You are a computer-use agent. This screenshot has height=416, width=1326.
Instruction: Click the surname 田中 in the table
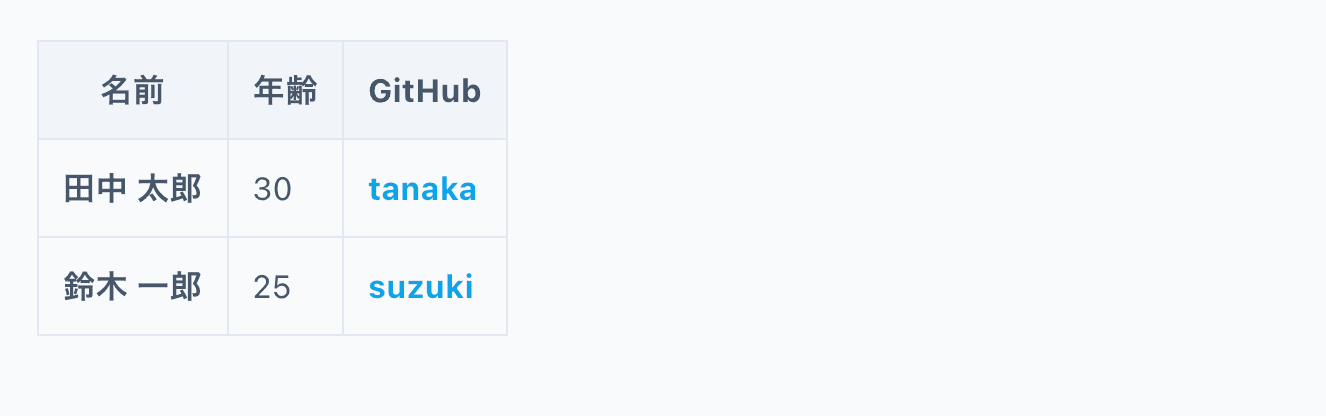click(x=95, y=189)
